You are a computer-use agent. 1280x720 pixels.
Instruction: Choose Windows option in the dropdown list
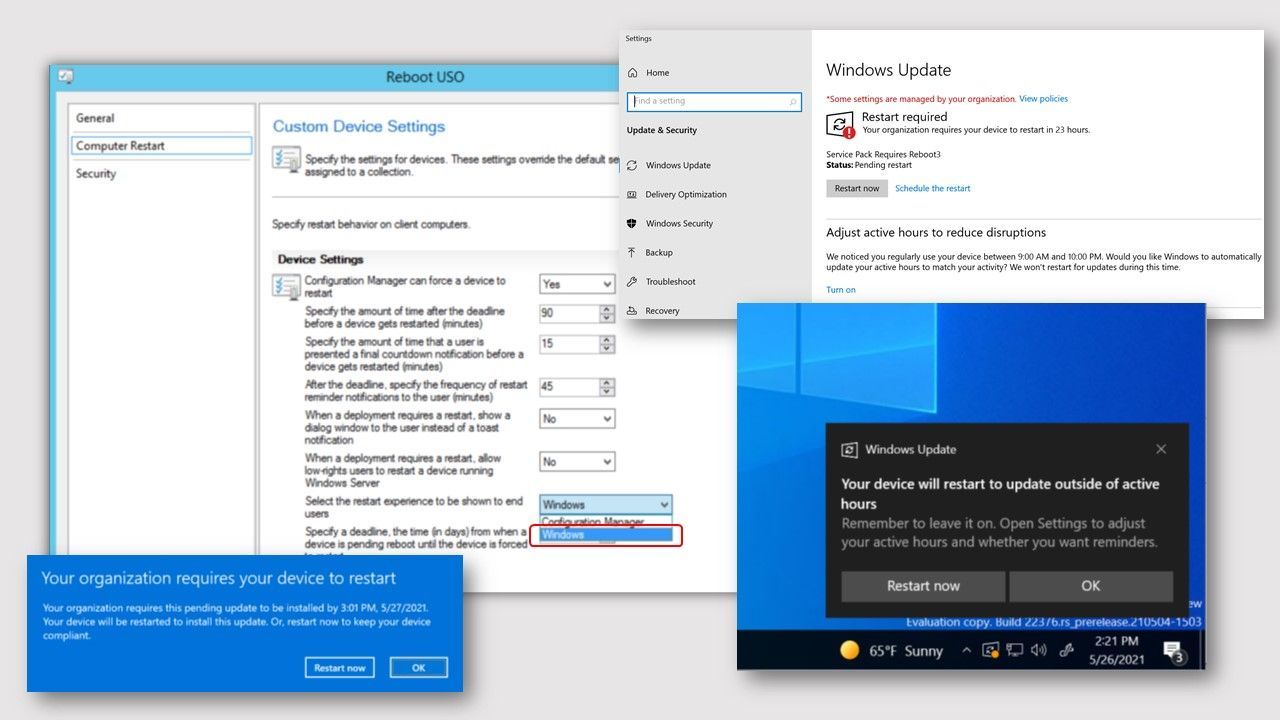(606, 535)
